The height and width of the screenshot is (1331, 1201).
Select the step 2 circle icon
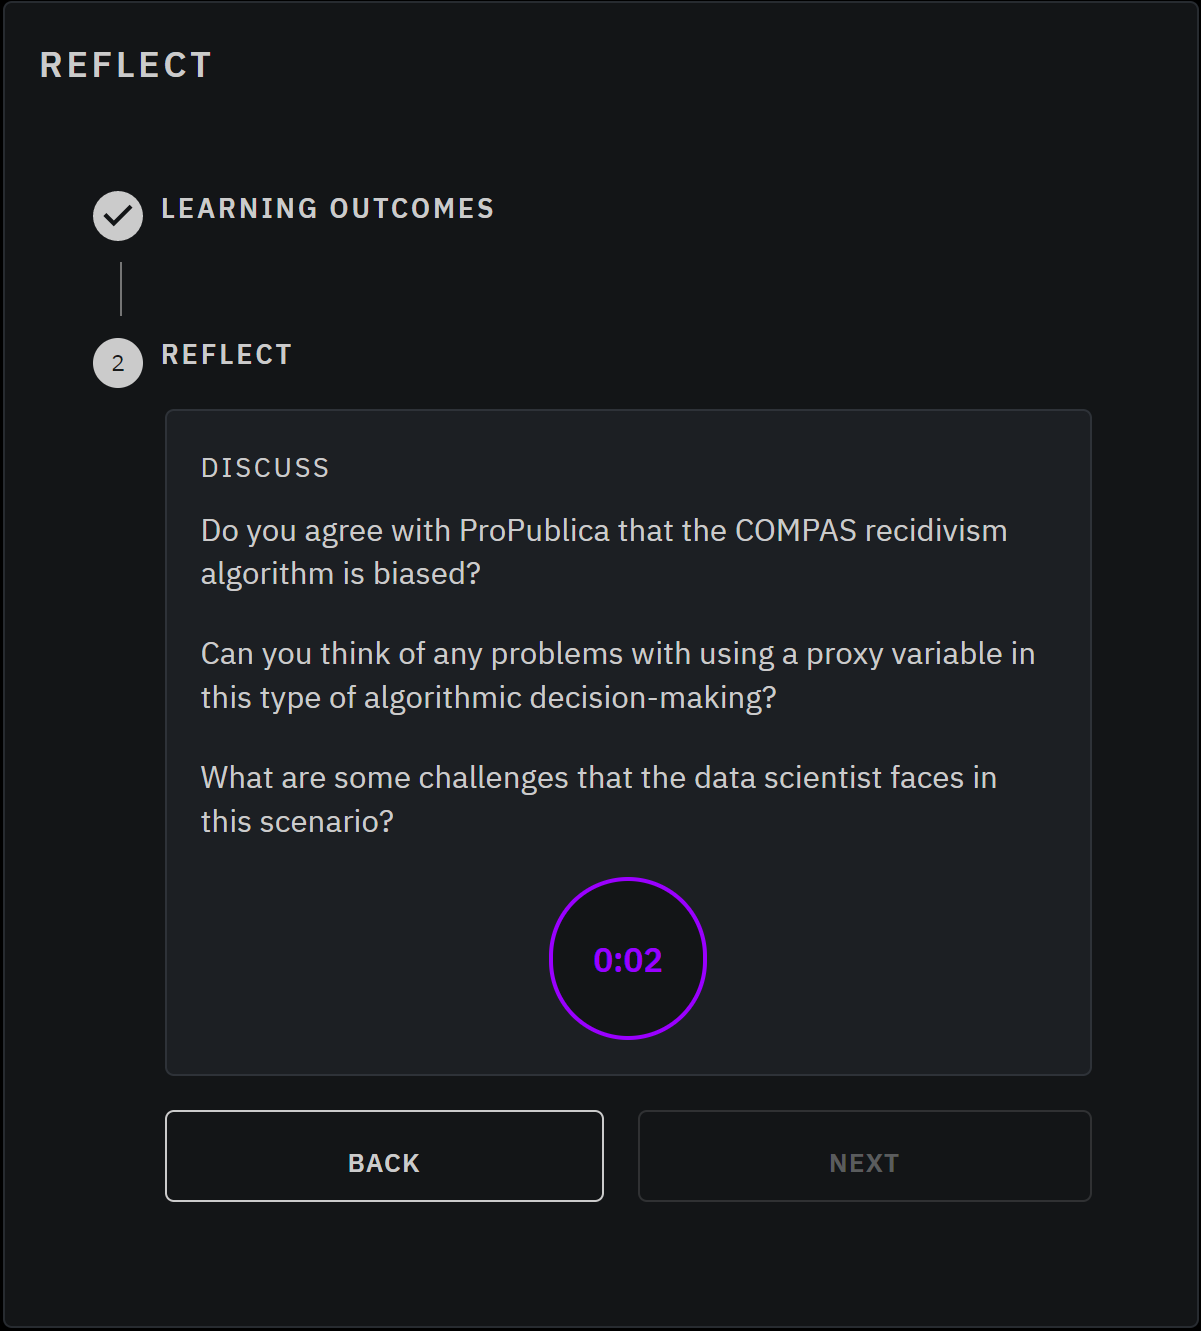118,363
